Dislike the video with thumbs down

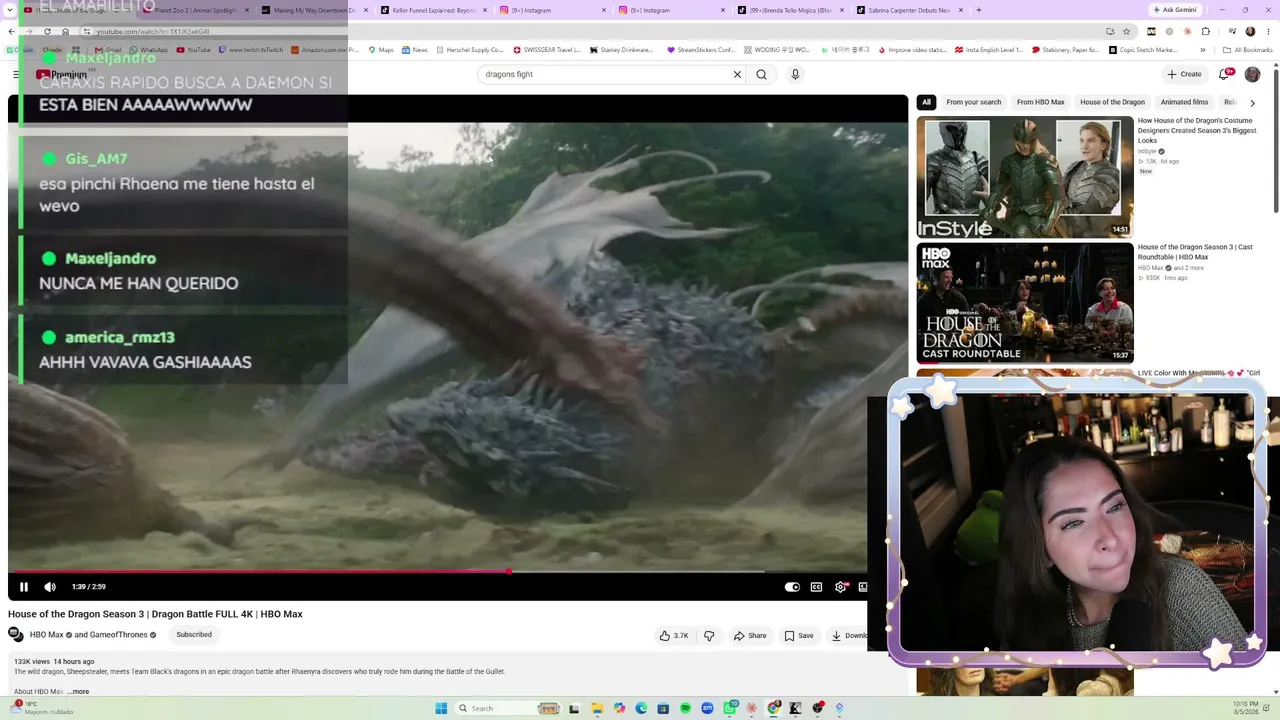709,635
